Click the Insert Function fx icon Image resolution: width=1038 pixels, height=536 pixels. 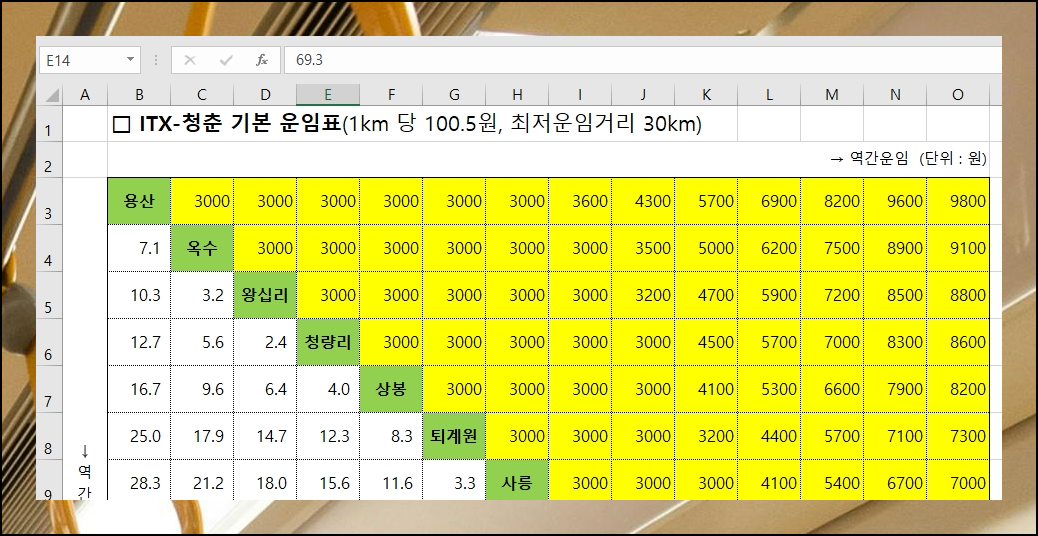(262, 60)
